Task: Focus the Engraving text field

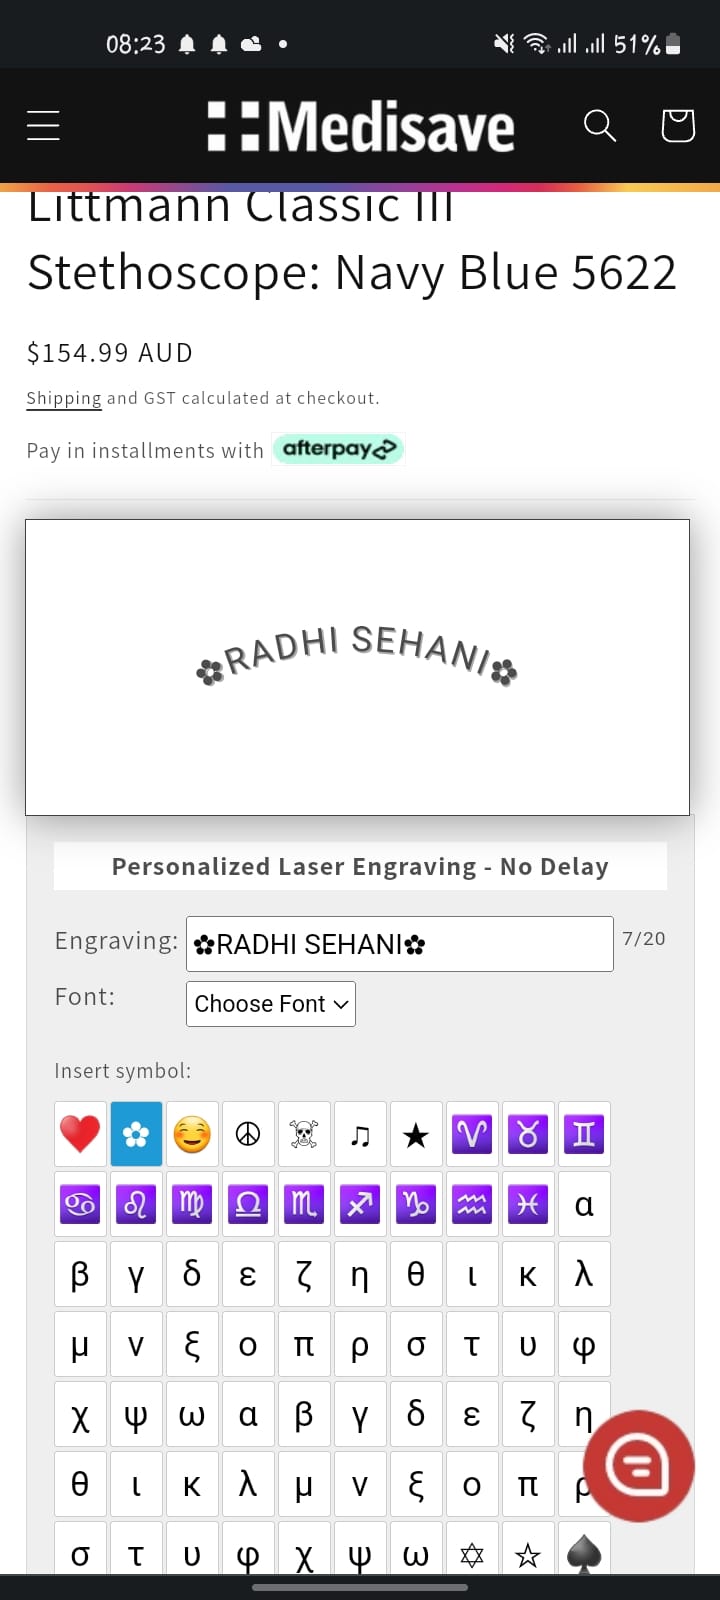Action: click(399, 944)
